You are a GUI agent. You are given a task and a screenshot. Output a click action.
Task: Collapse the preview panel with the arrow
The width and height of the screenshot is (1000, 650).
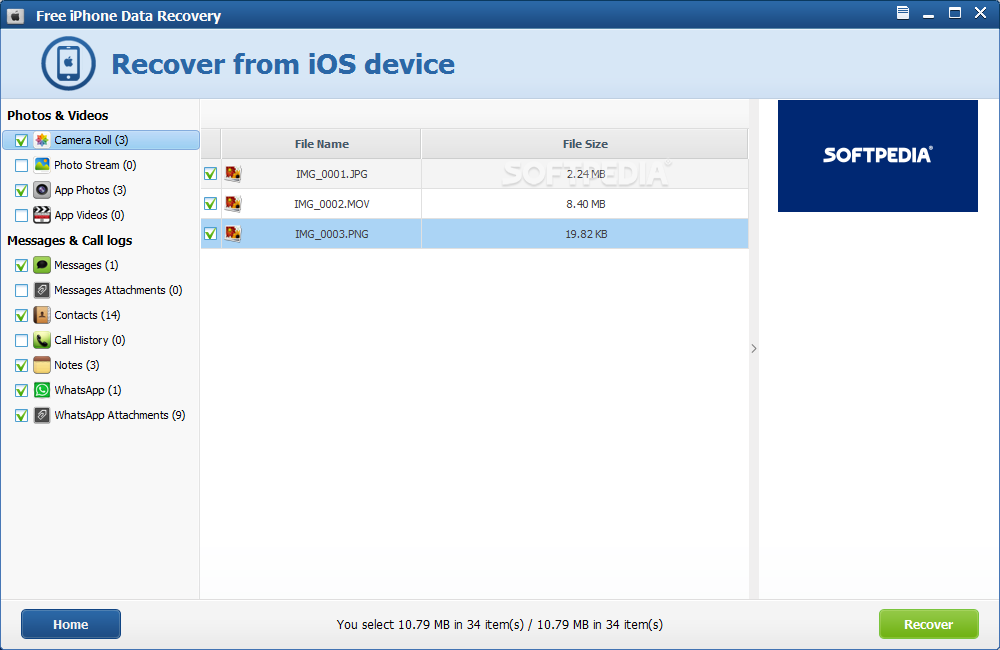tap(754, 348)
